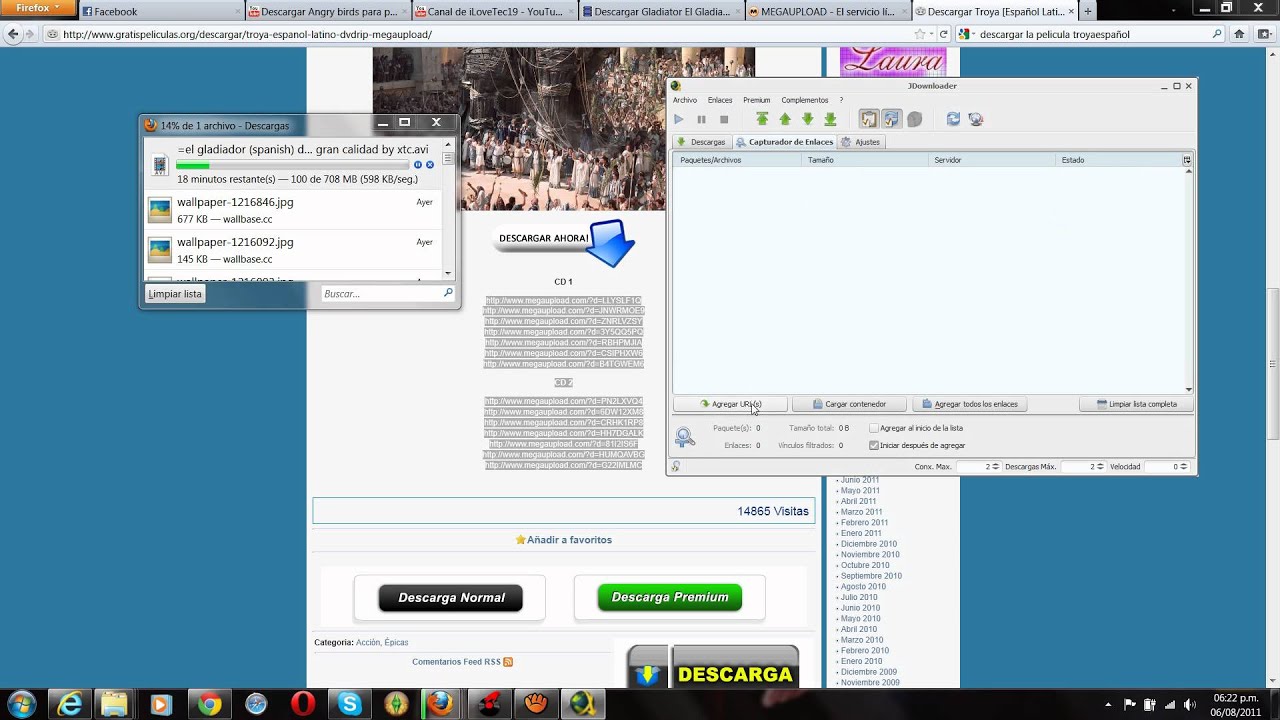Screen dimensions: 1280x720
Task: Open JDownloader Archivo menu
Action: coord(685,100)
